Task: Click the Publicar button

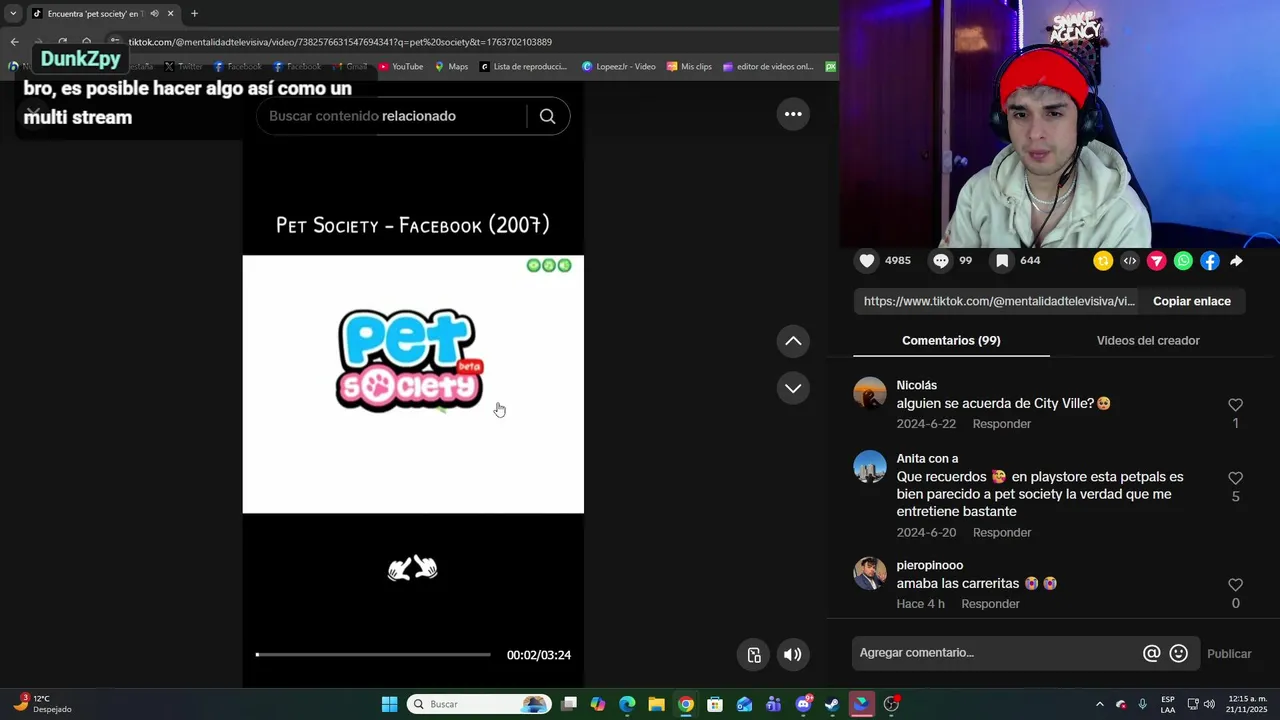Action: 1229,654
